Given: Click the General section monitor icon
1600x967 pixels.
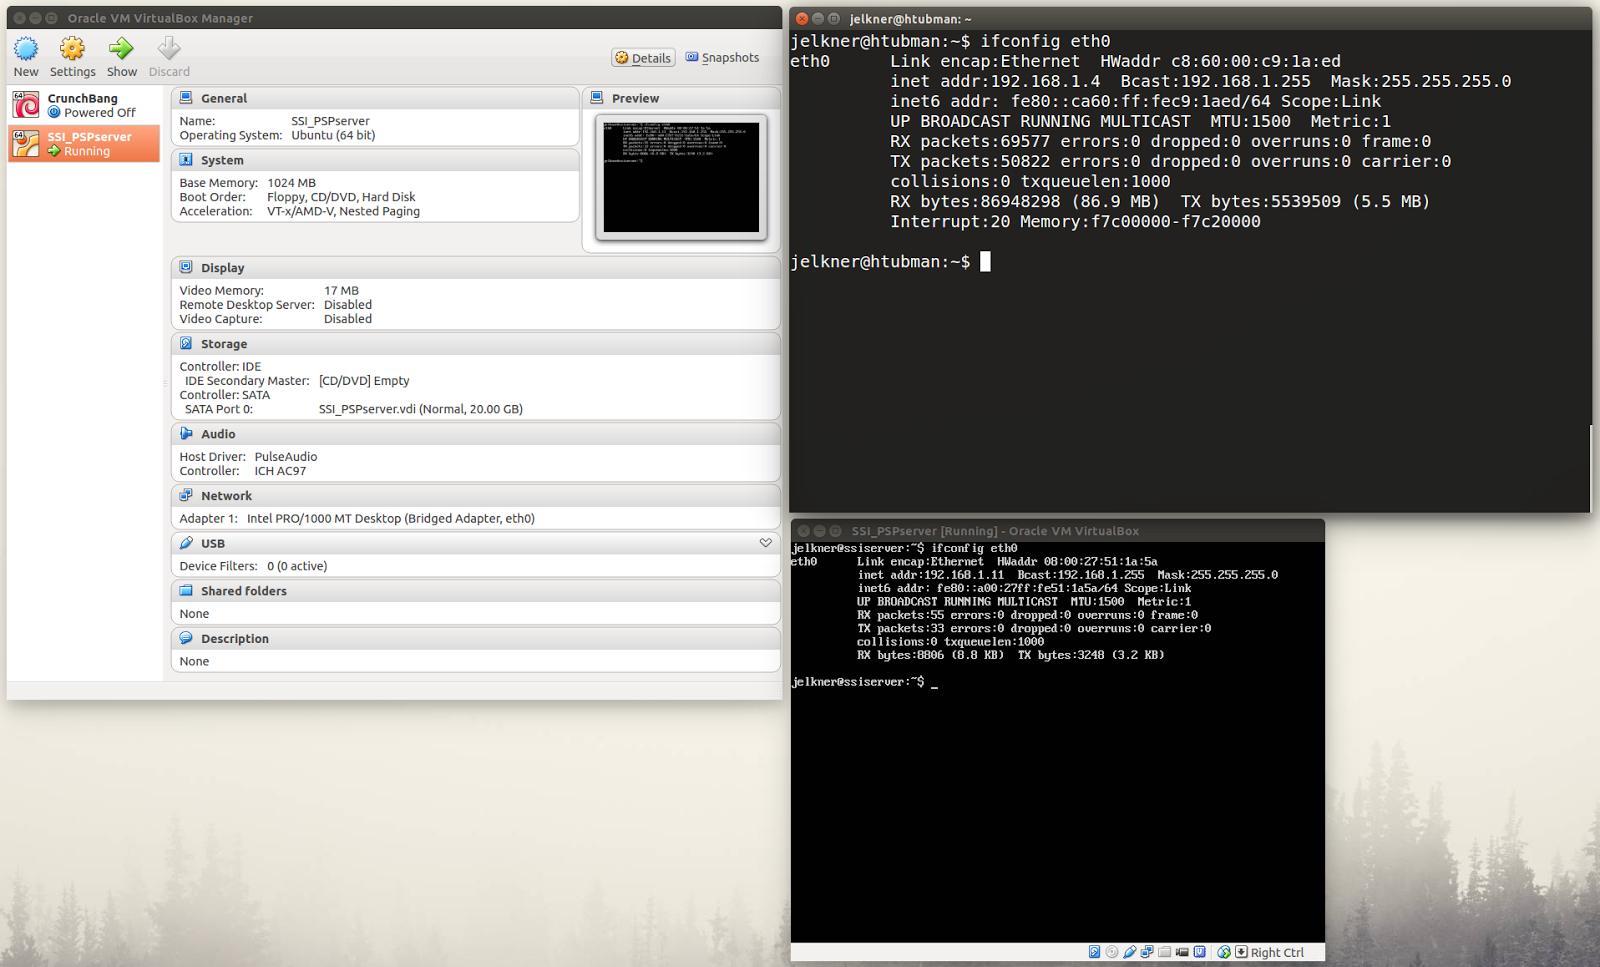Looking at the screenshot, I should (x=186, y=98).
